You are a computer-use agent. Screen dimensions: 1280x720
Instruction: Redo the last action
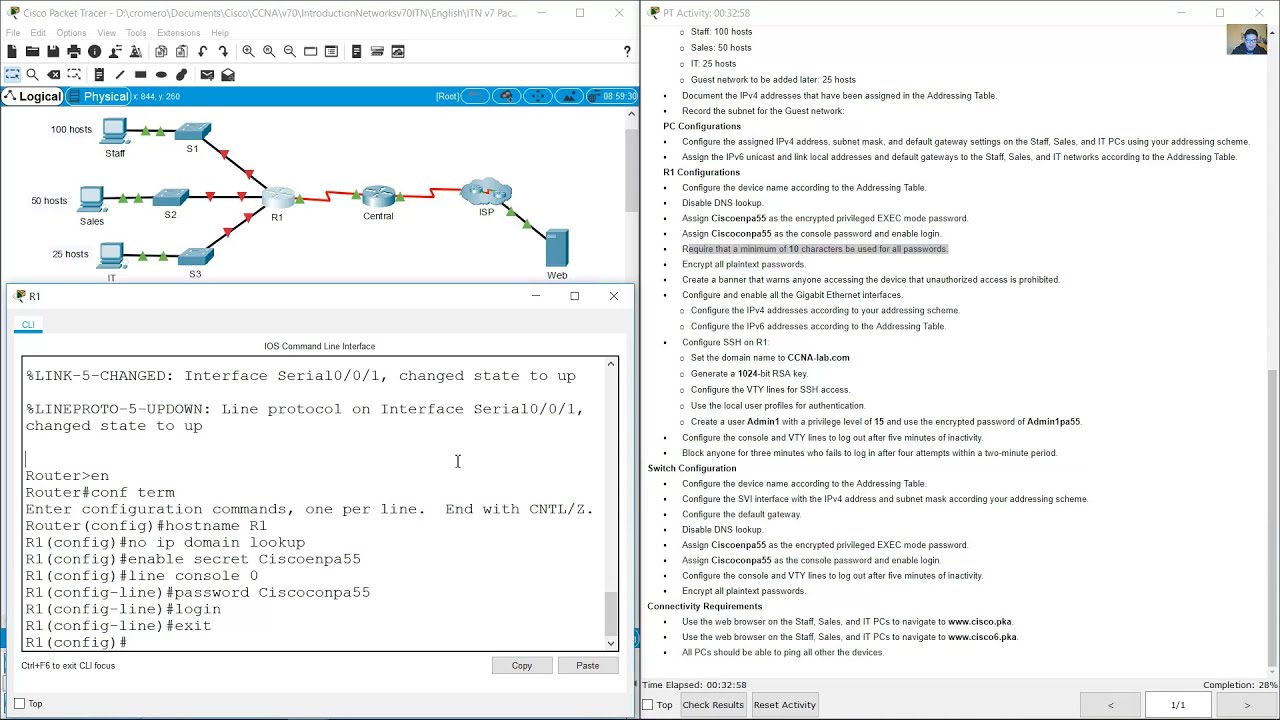click(x=223, y=51)
